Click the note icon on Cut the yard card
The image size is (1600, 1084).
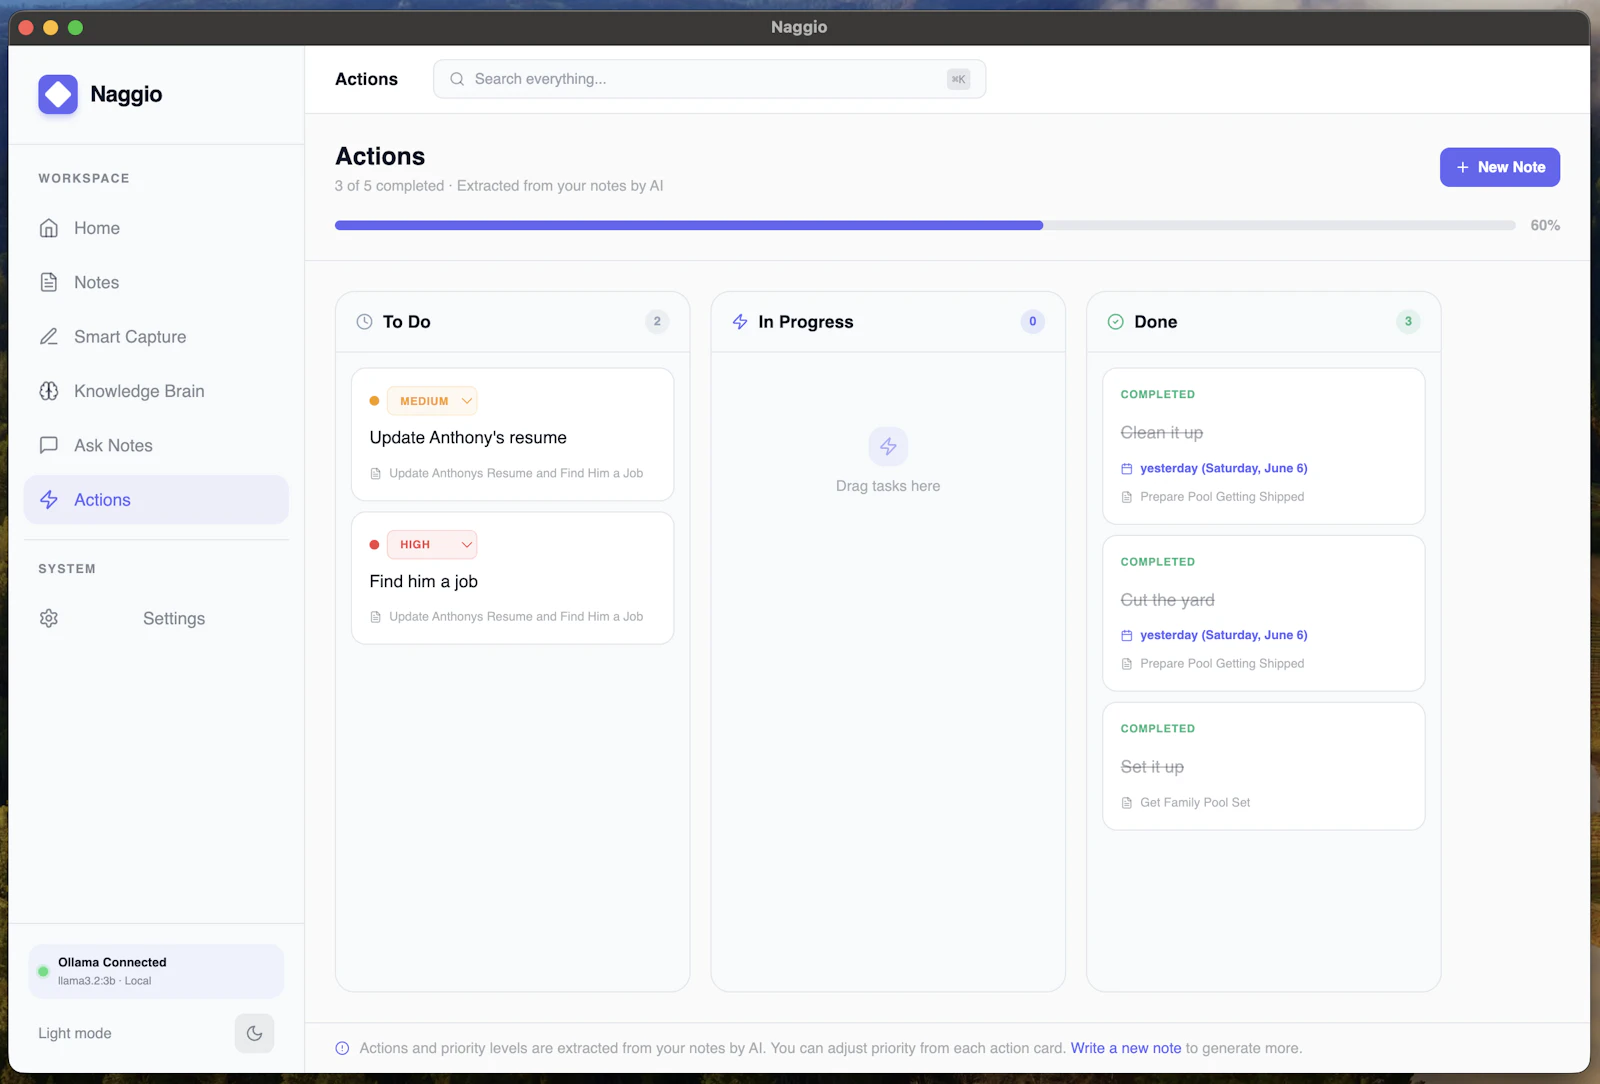pyautogui.click(x=1127, y=664)
